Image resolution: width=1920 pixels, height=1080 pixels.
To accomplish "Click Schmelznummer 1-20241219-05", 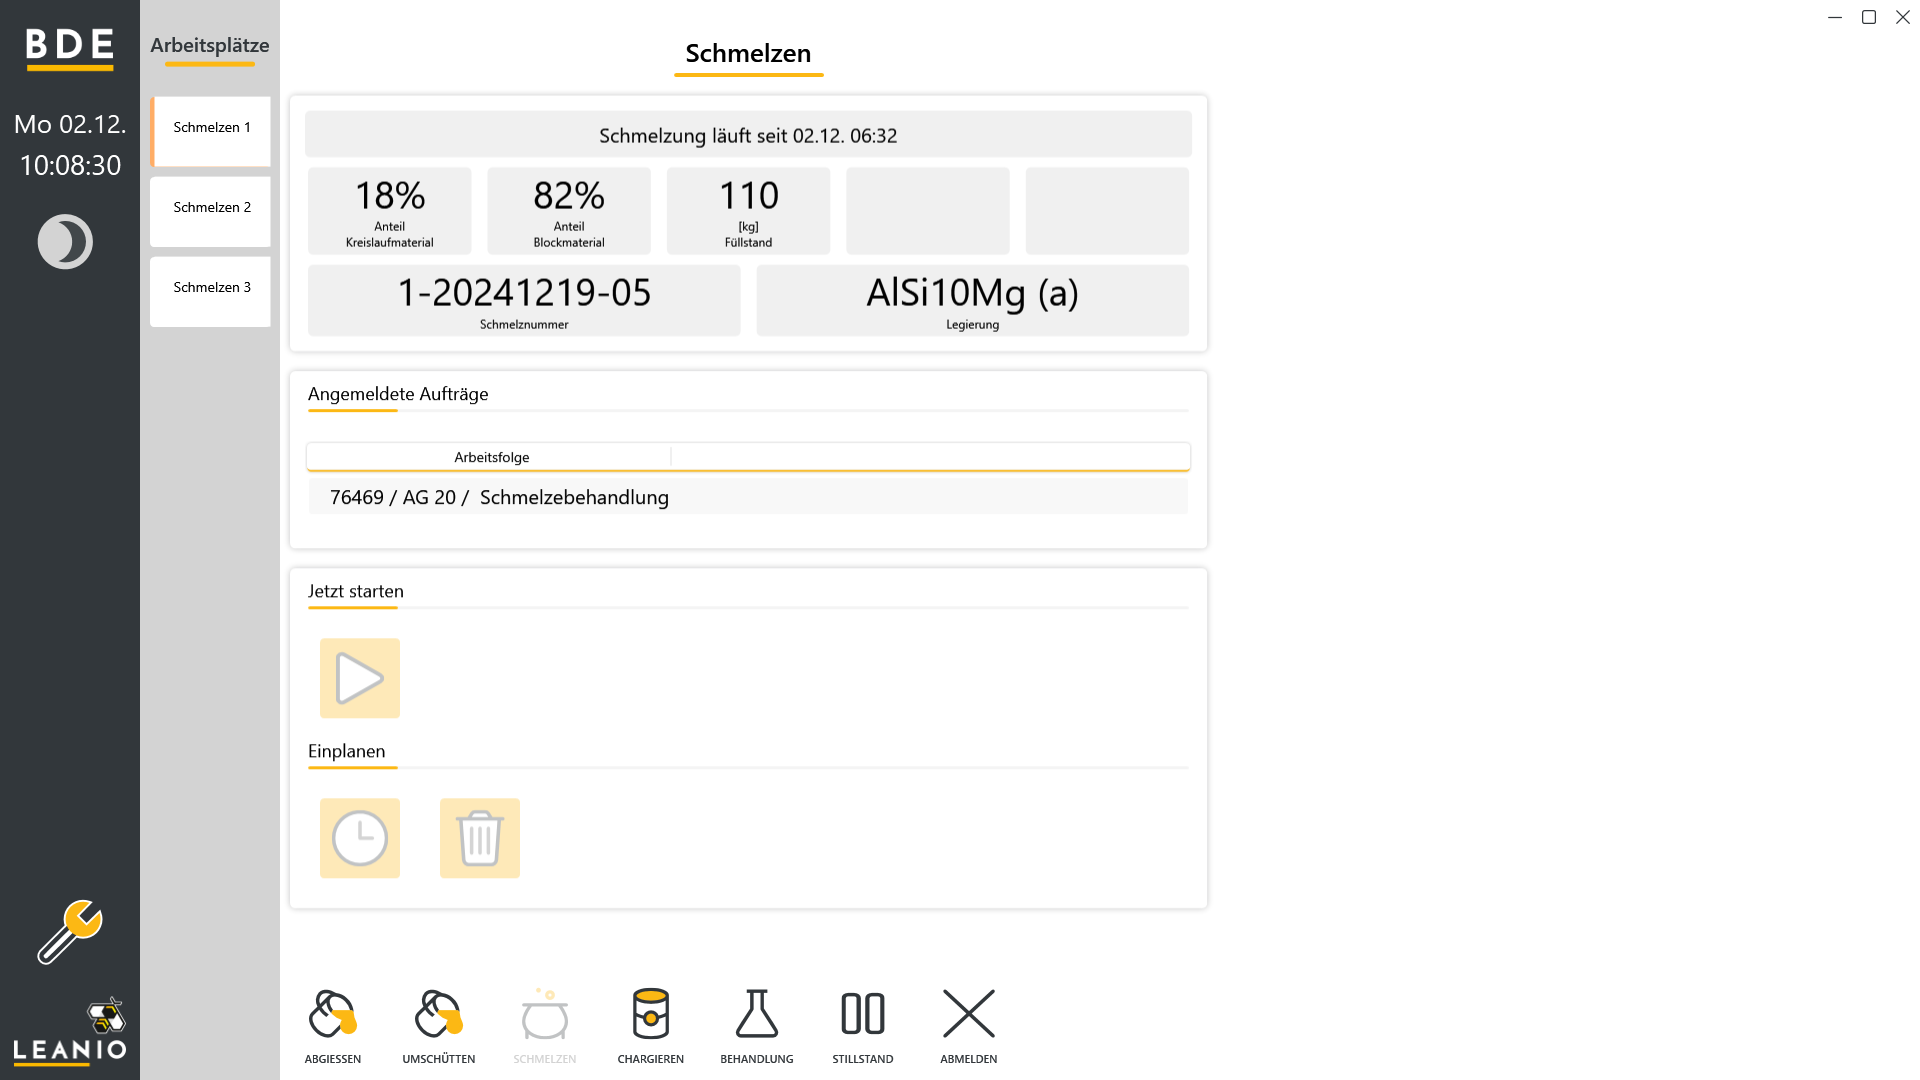I will click(524, 301).
